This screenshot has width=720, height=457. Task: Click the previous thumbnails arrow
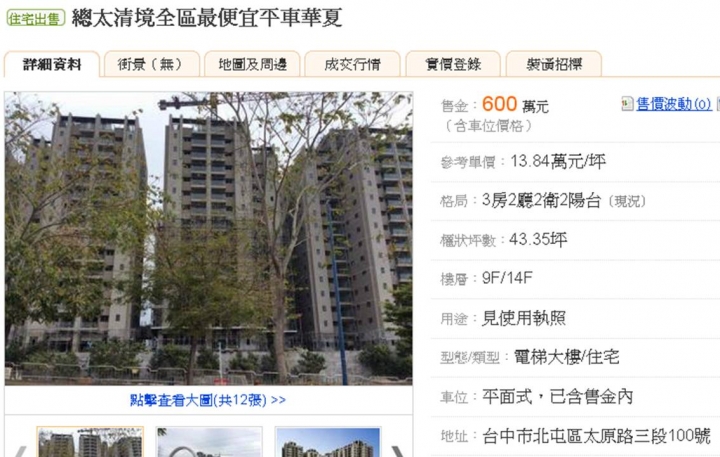19,451
